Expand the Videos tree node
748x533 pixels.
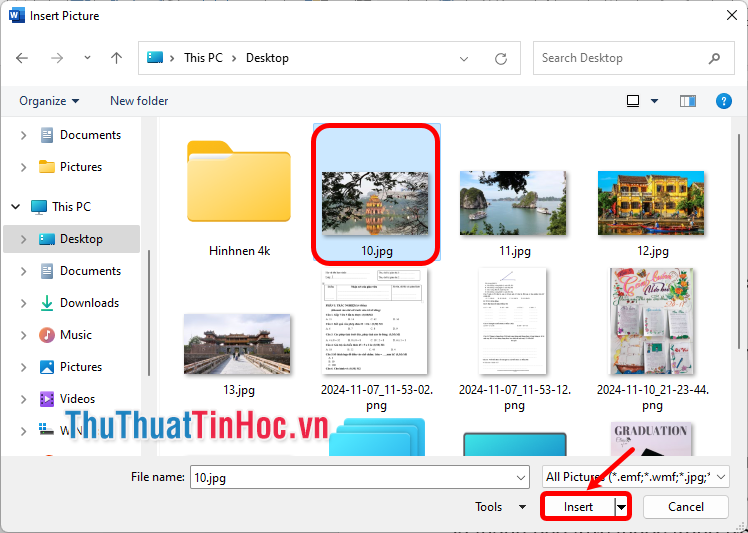click(23, 399)
